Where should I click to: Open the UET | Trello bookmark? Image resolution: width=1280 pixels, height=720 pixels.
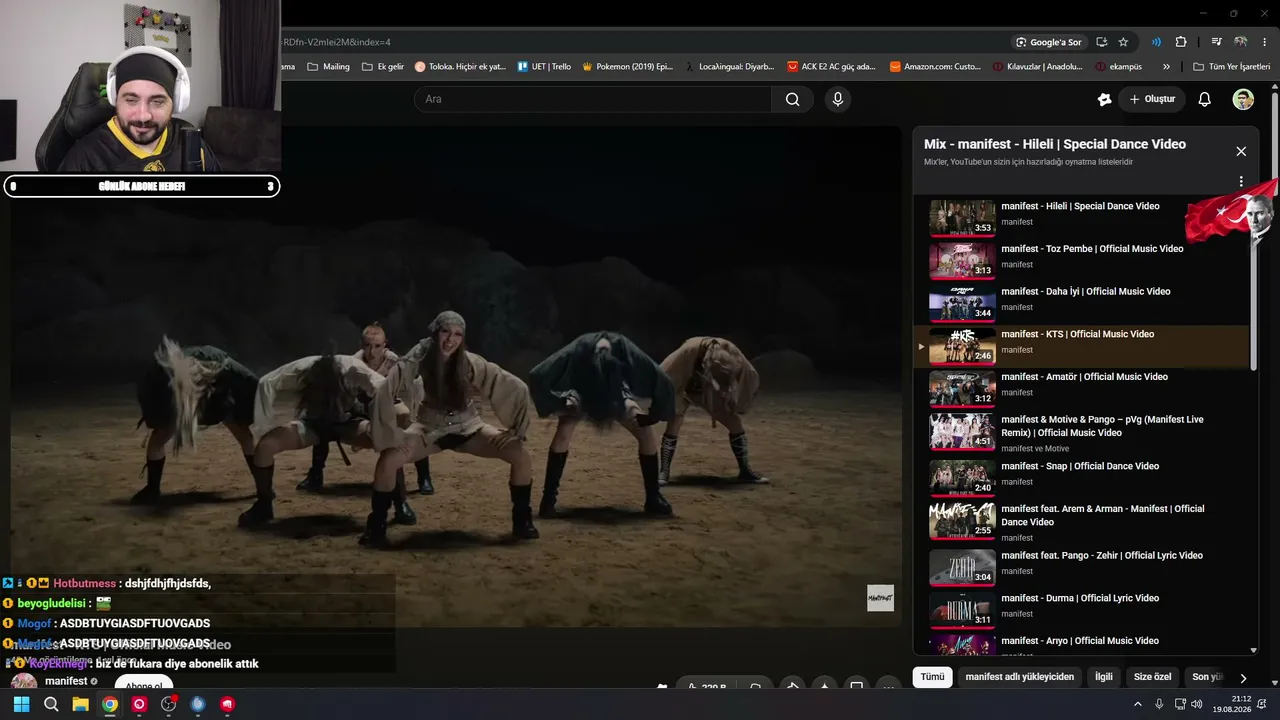click(x=544, y=67)
